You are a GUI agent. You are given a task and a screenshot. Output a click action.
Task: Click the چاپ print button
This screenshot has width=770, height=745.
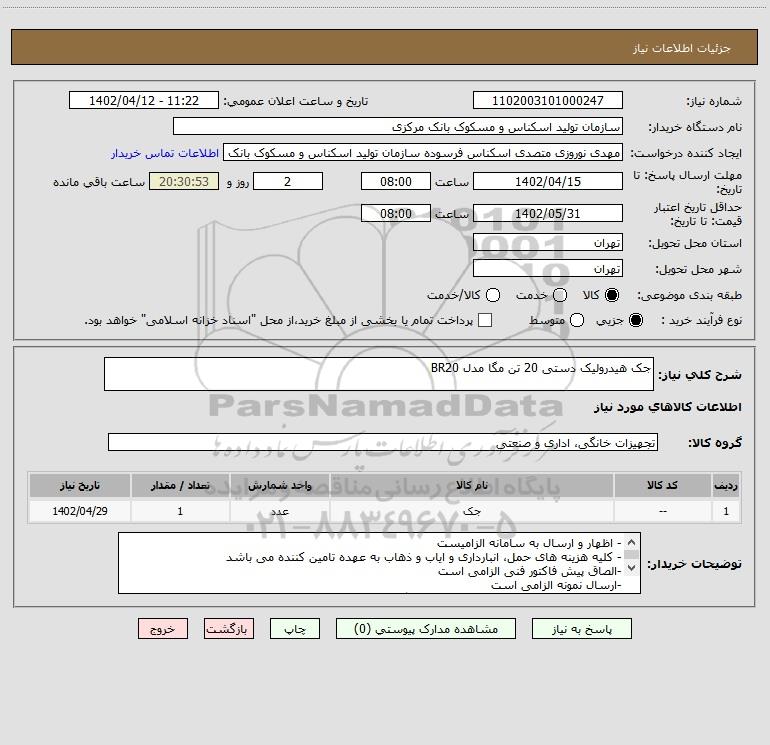(x=295, y=629)
